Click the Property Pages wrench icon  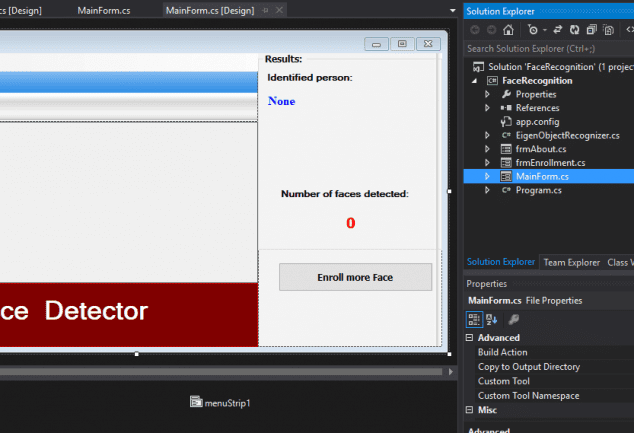click(x=514, y=319)
